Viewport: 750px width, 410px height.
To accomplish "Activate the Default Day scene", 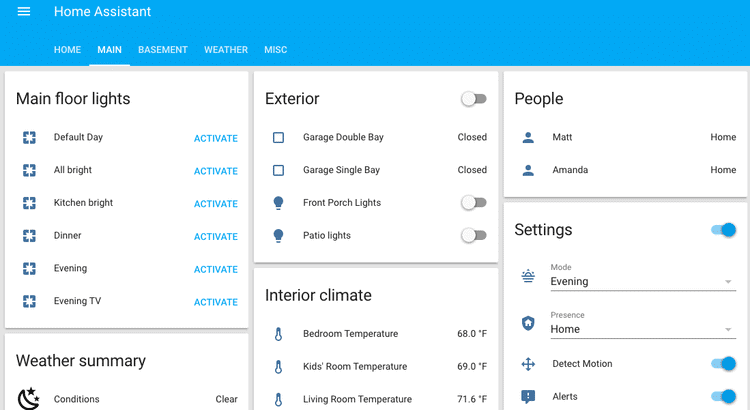I will (216, 138).
